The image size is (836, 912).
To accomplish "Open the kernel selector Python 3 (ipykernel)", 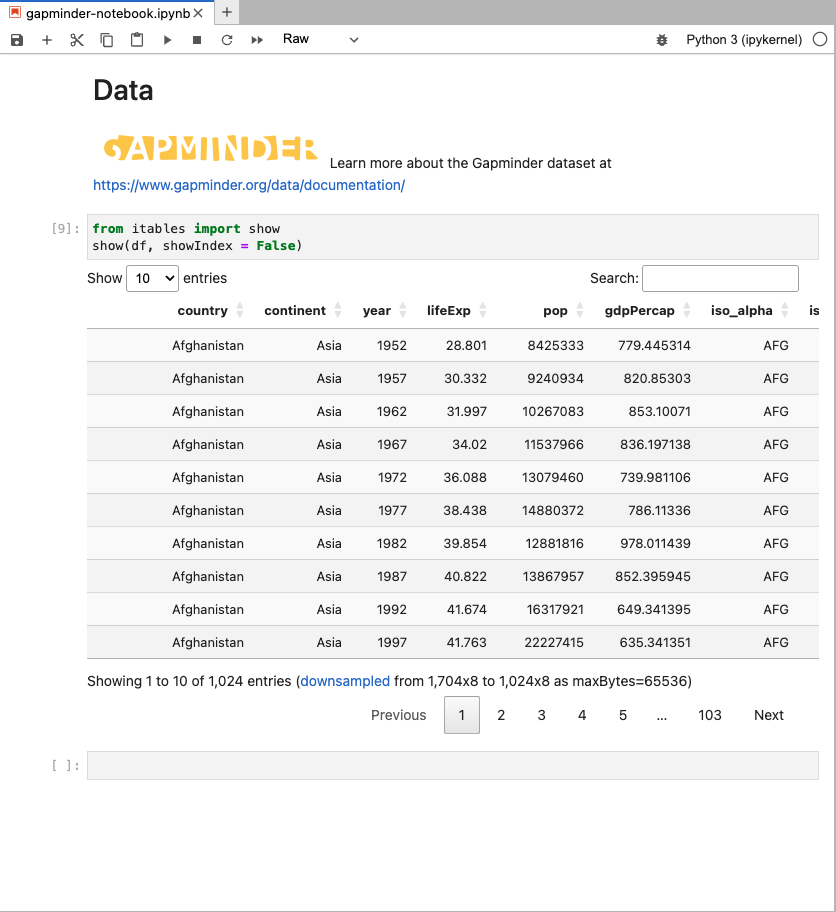I will tap(745, 40).
